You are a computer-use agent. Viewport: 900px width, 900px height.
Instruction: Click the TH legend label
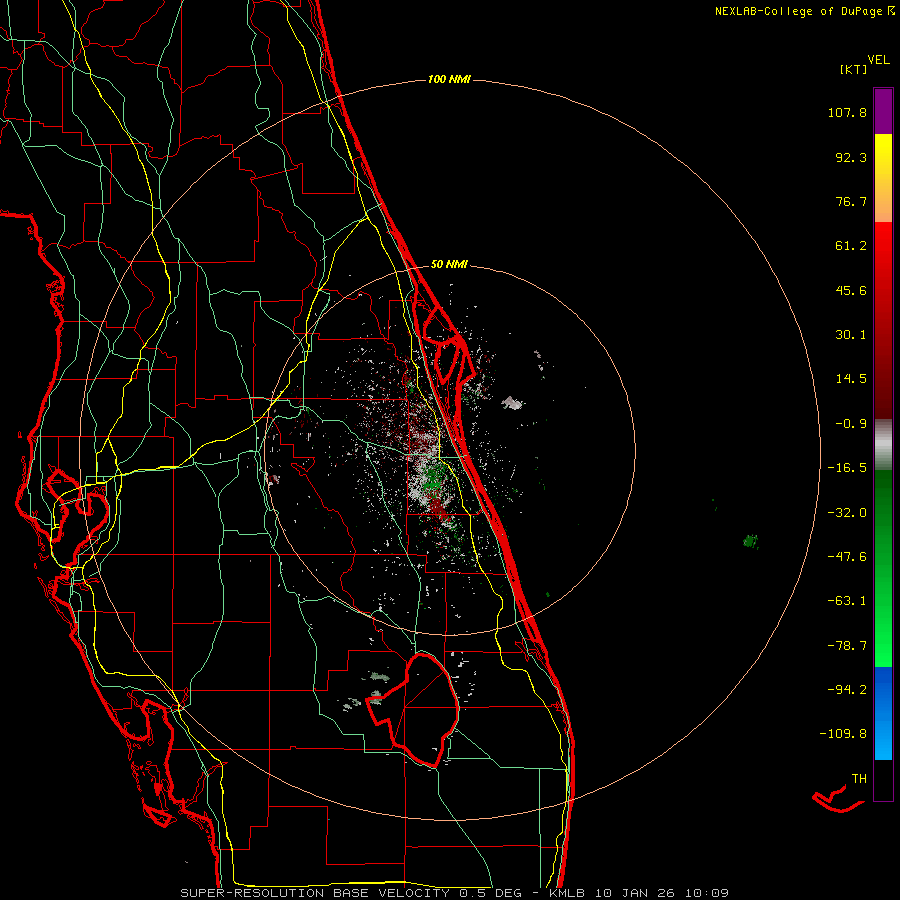tap(859, 779)
